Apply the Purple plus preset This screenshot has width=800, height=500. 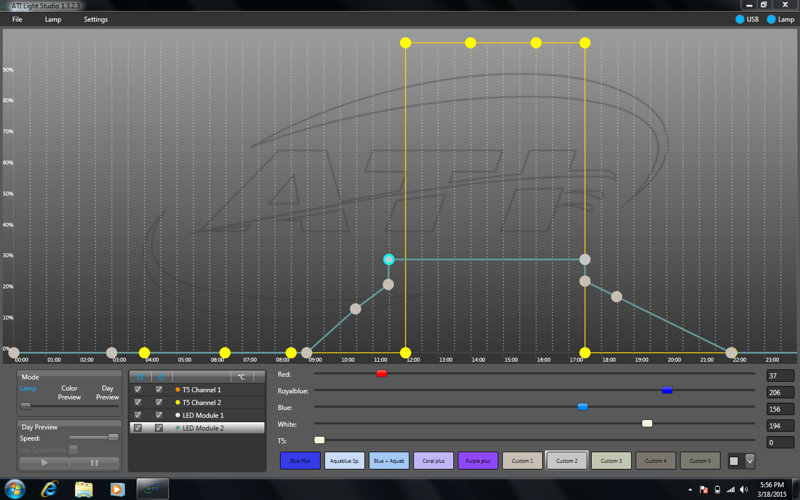coord(478,461)
